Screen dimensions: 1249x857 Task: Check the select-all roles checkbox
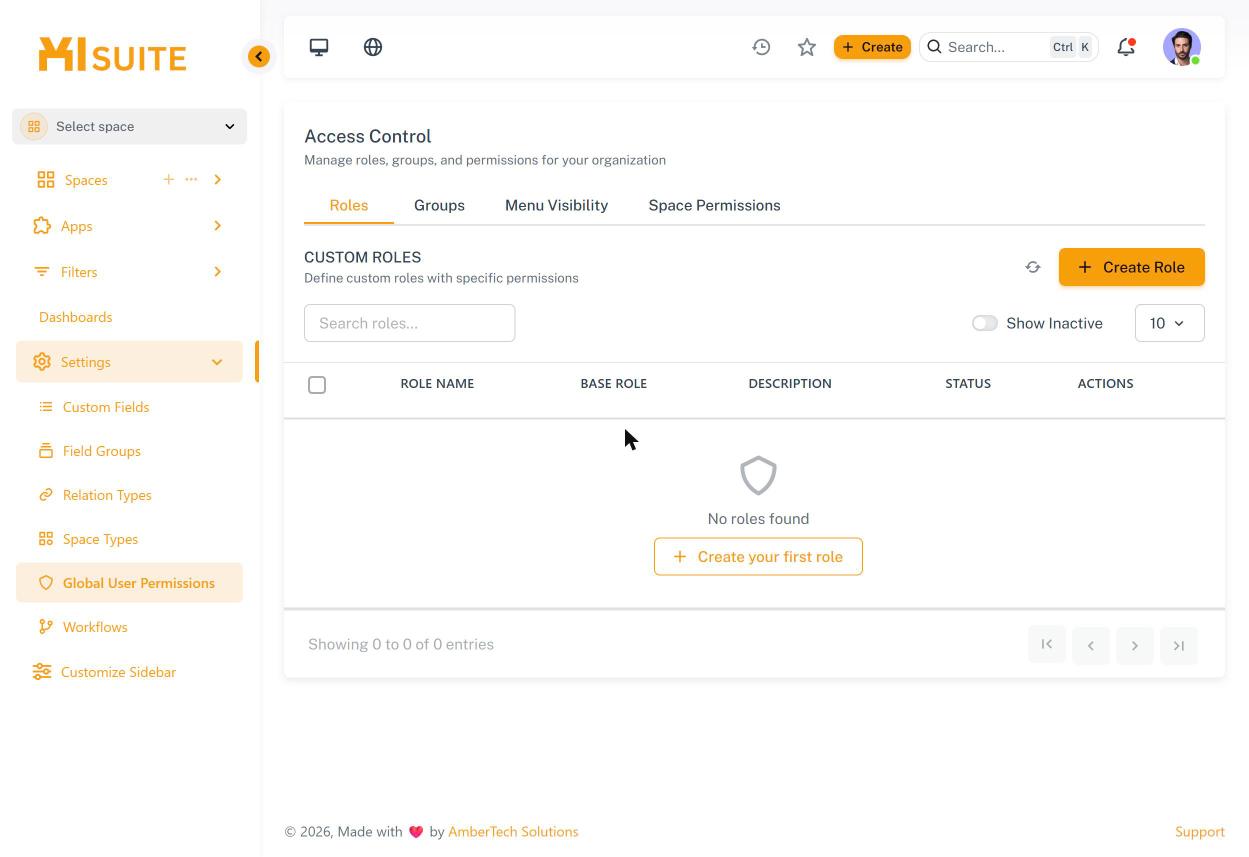pos(317,385)
